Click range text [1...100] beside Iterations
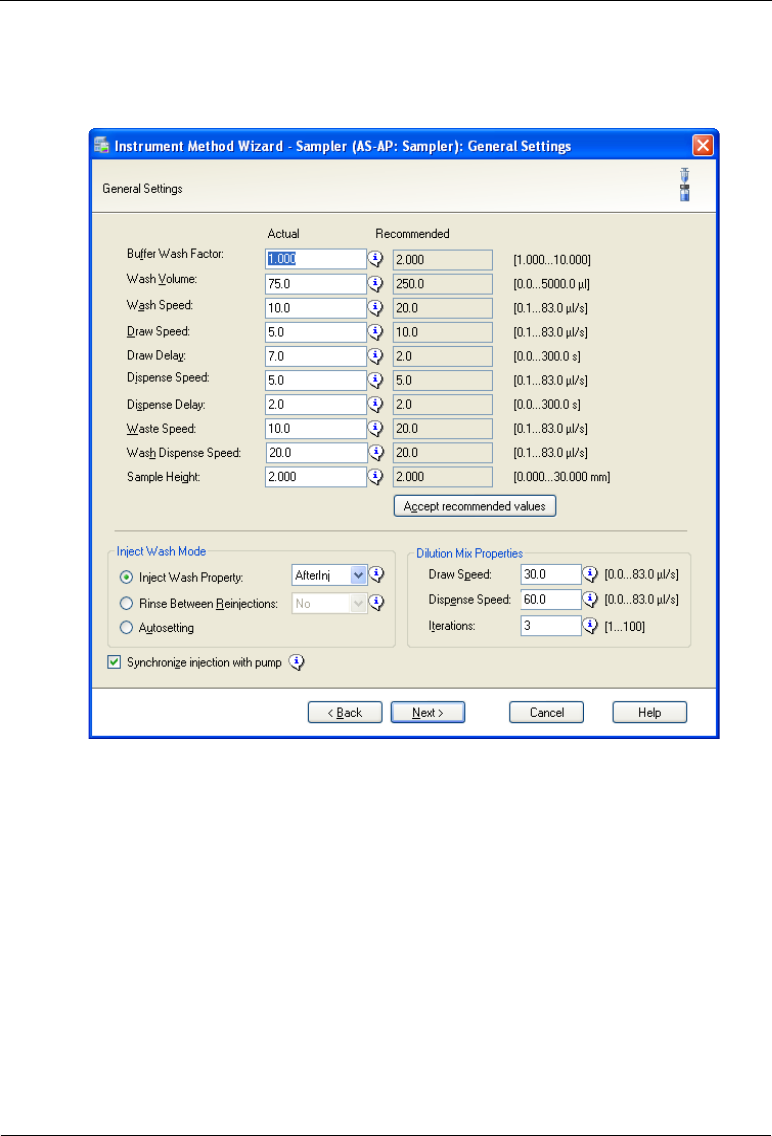This screenshot has width=772, height=1136. [x=624, y=626]
